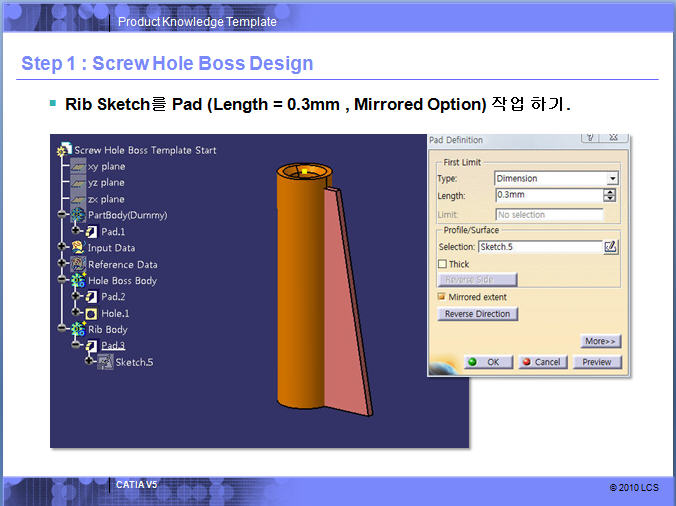Viewport: 676px width, 506px height.
Task: Toggle the Mirrored extent checkbox
Action: tap(443, 297)
